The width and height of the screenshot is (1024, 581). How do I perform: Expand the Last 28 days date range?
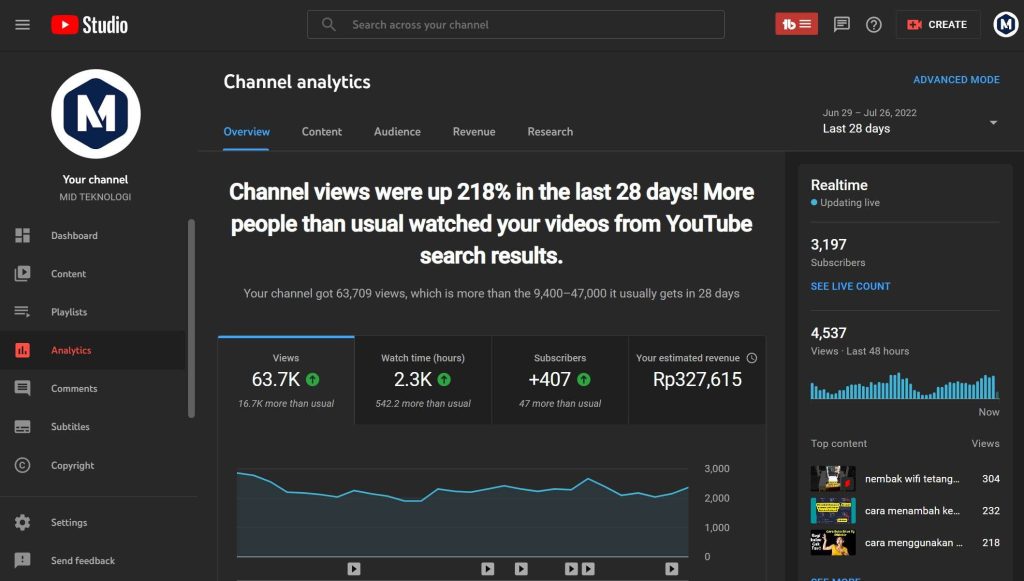click(x=910, y=122)
